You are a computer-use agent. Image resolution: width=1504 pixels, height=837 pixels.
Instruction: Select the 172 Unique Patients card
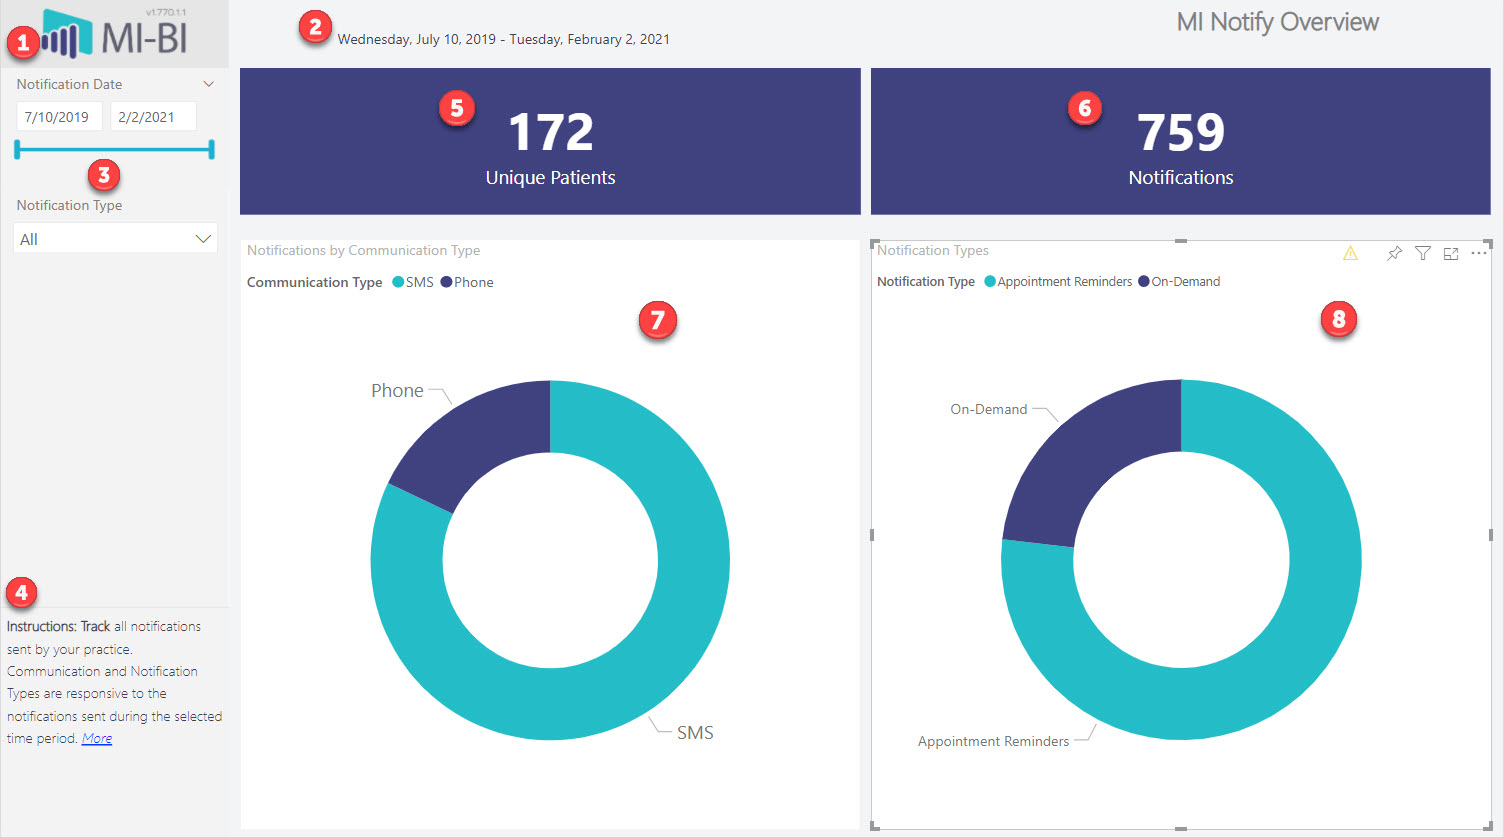(x=550, y=141)
